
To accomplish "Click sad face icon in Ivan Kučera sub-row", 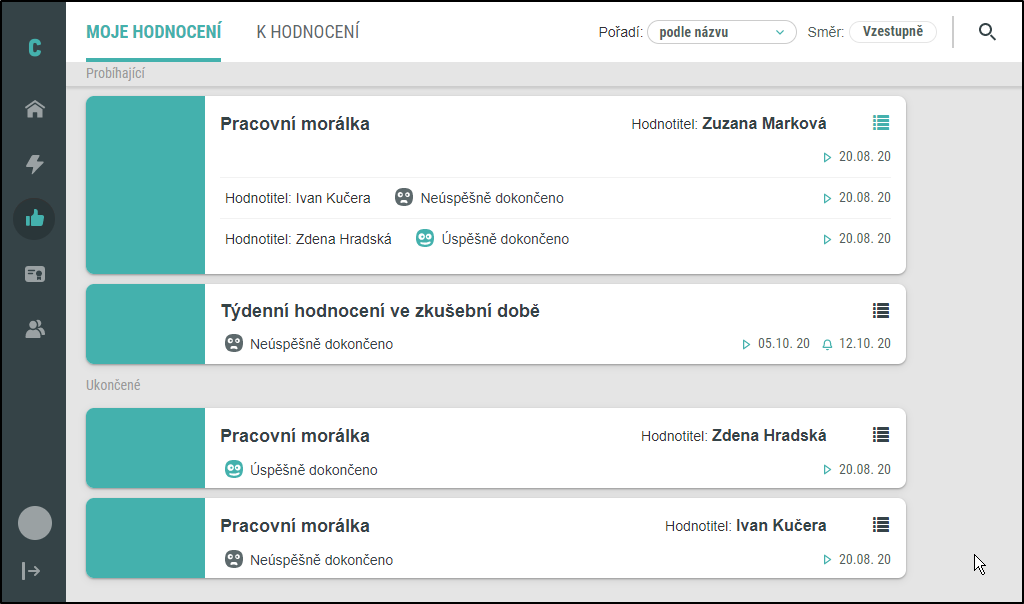I will [404, 197].
